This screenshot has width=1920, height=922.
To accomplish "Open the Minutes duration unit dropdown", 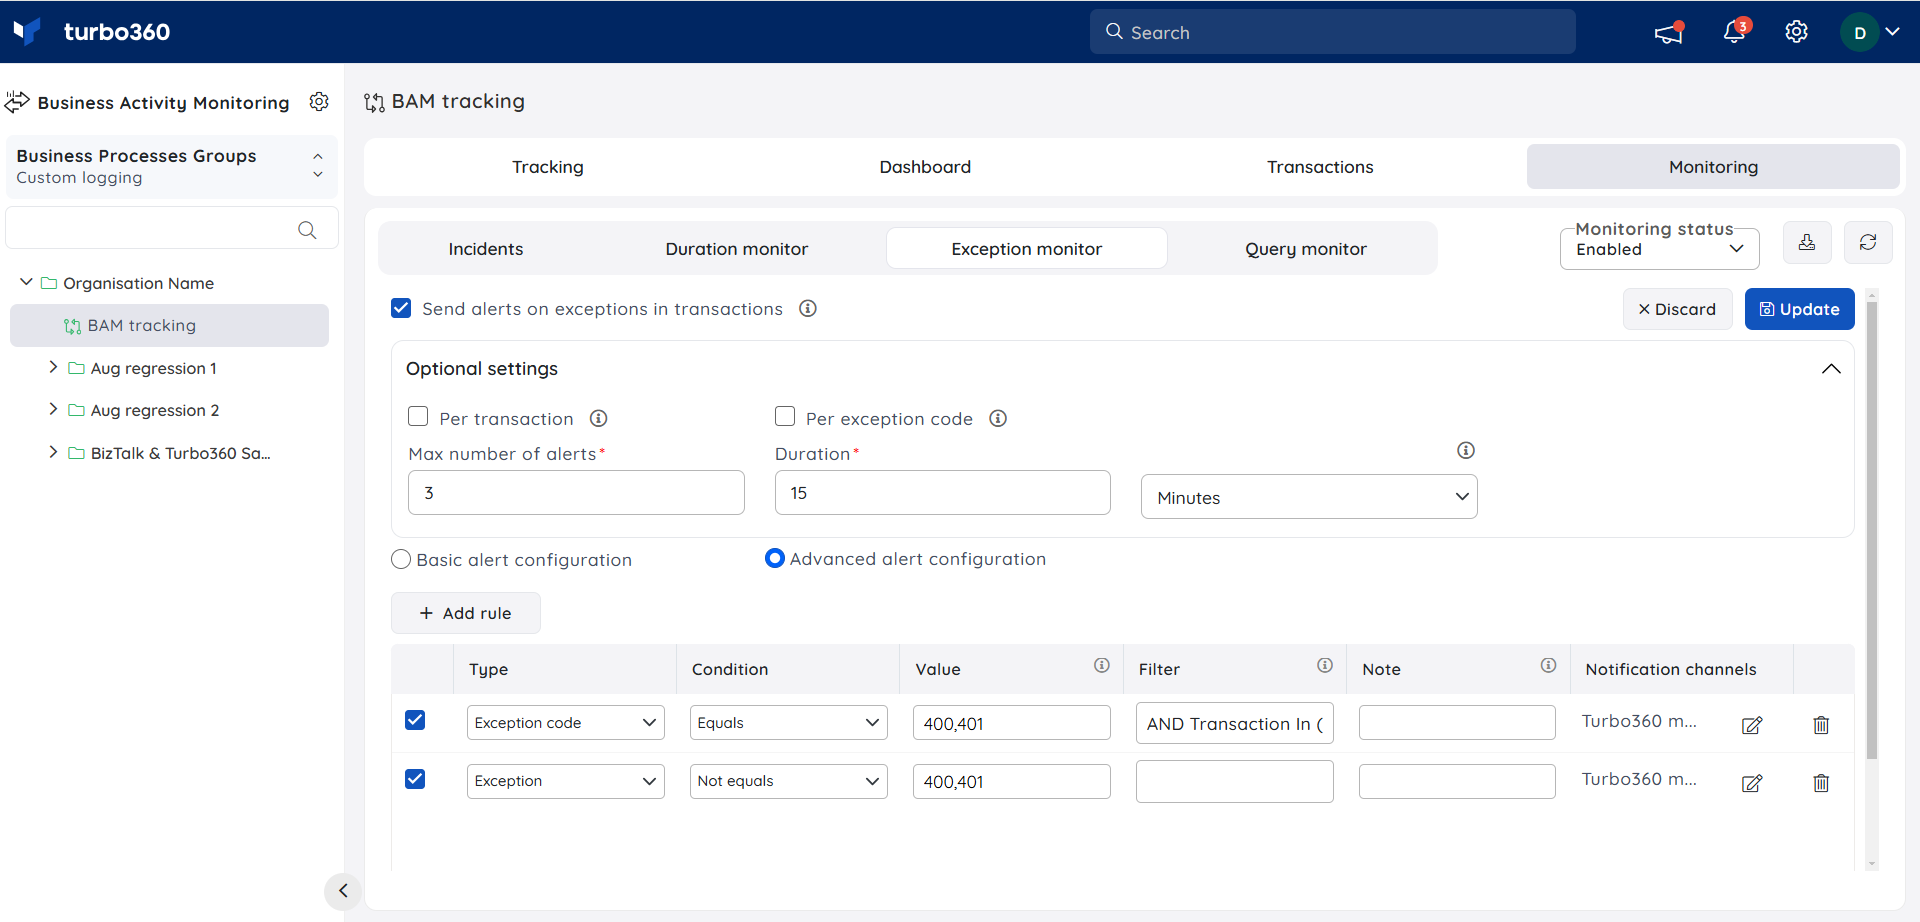I will coord(1309,497).
